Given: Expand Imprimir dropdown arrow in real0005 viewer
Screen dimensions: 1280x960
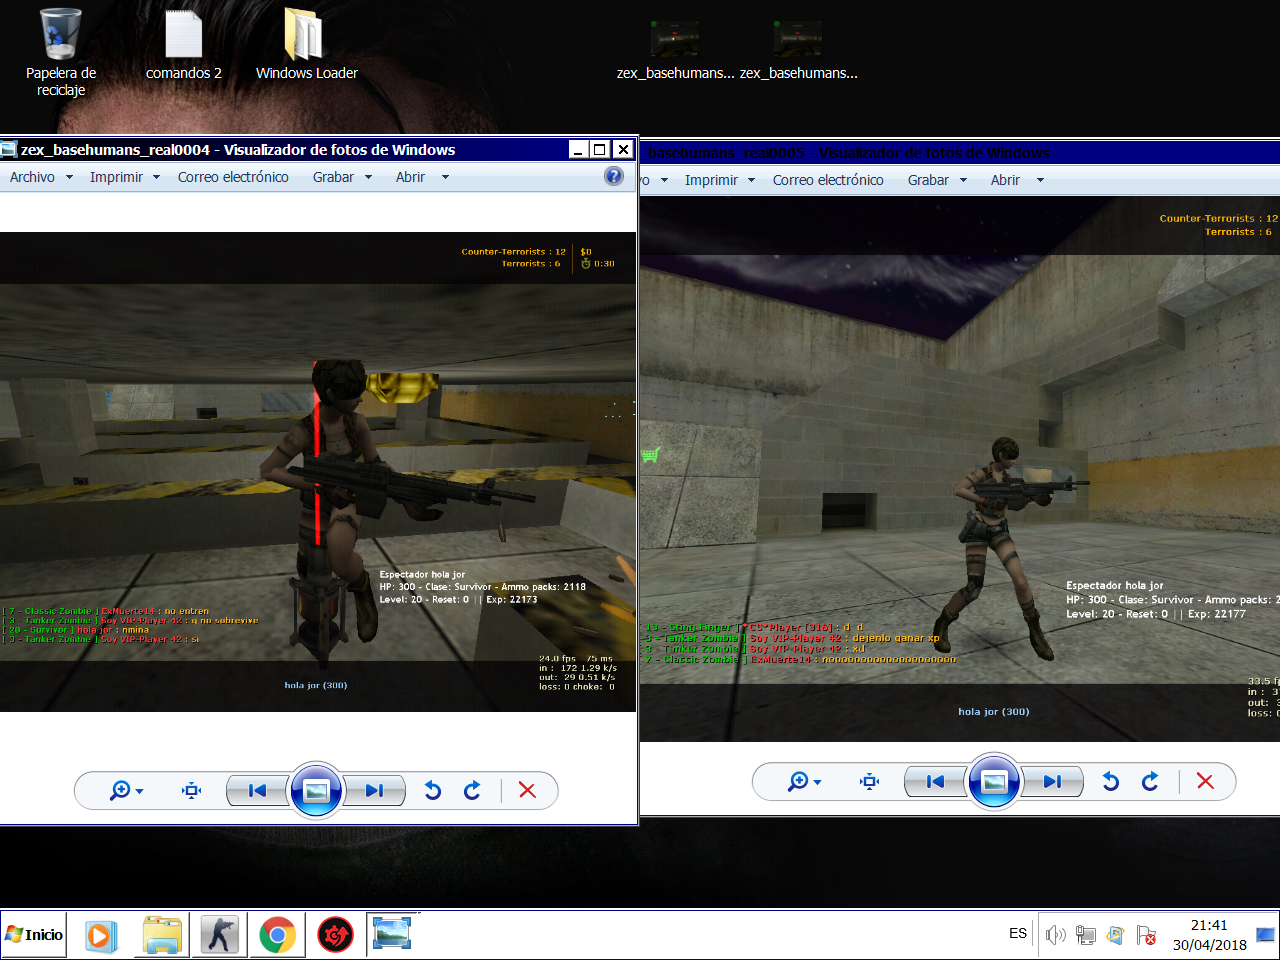Looking at the screenshot, I should click(x=750, y=180).
